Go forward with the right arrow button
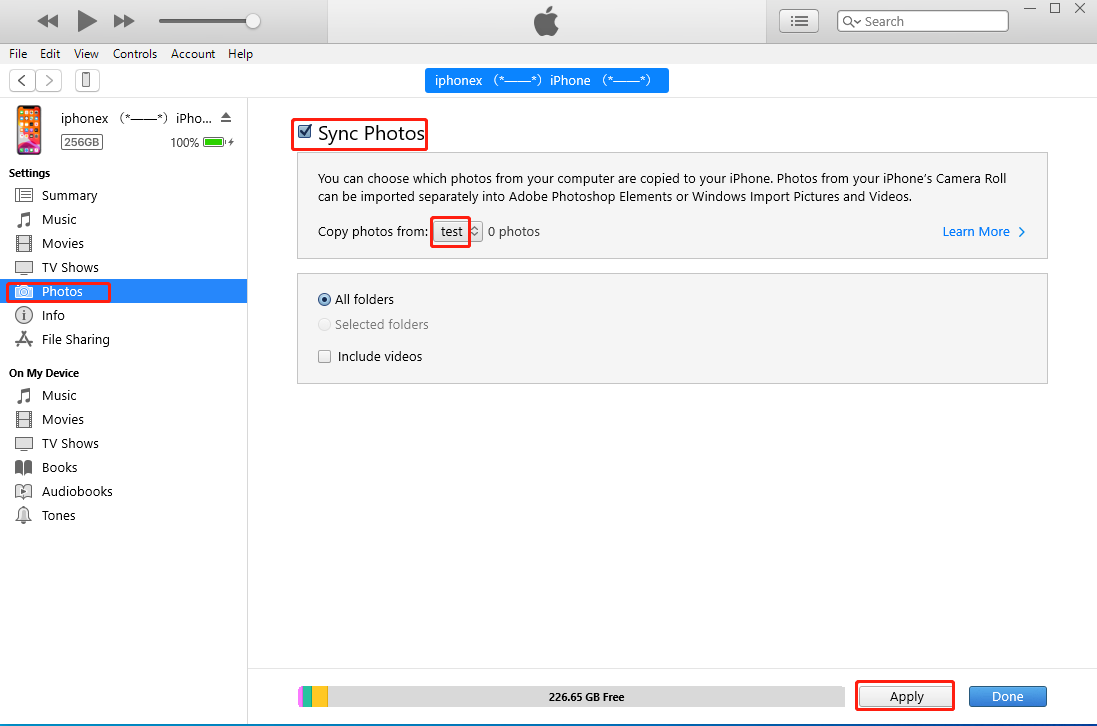1097x726 pixels. [49, 80]
